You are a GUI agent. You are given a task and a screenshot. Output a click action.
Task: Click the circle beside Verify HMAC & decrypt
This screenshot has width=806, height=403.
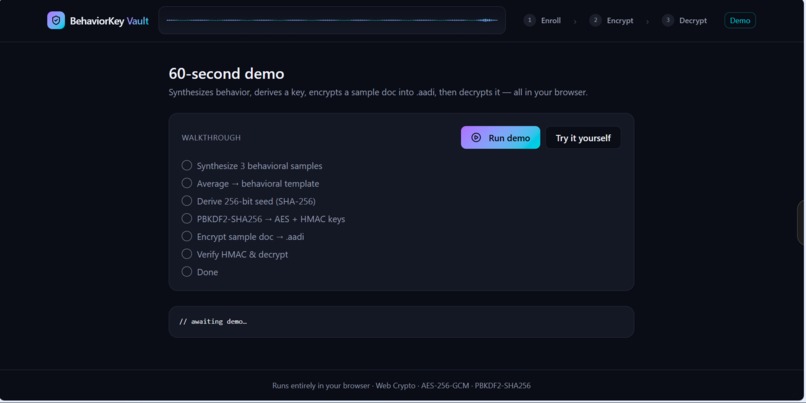tap(187, 254)
